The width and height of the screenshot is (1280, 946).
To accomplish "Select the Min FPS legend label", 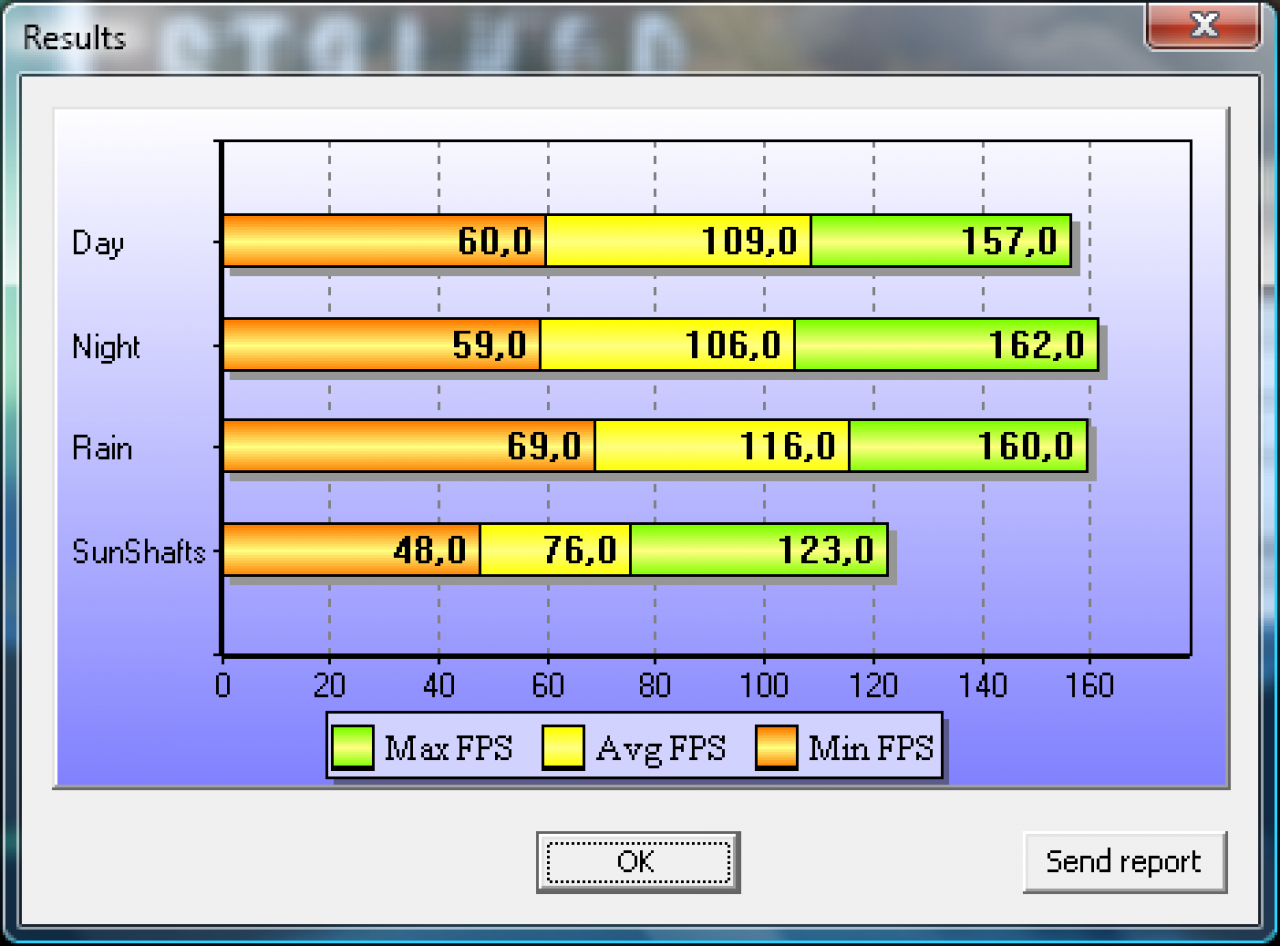I will 871,748.
